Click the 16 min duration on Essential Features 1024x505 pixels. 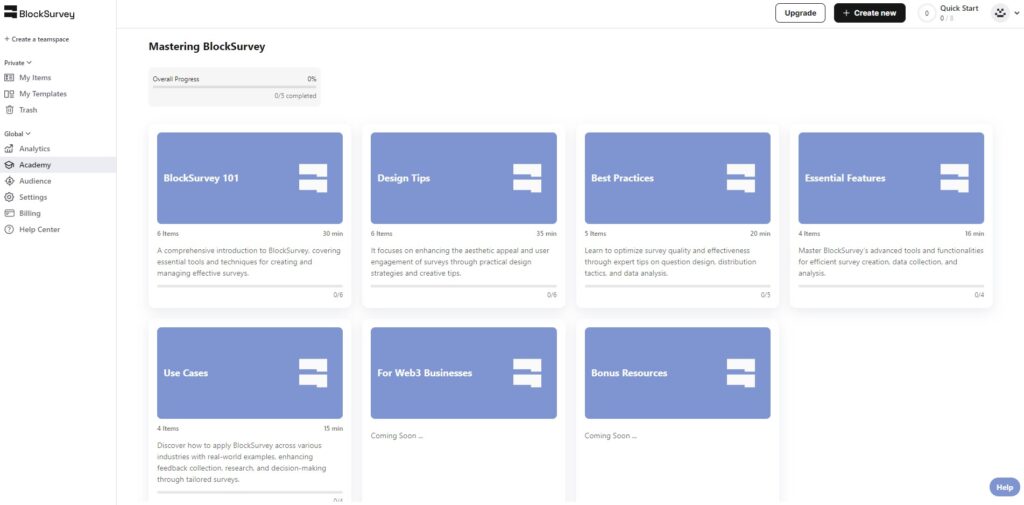pos(974,234)
